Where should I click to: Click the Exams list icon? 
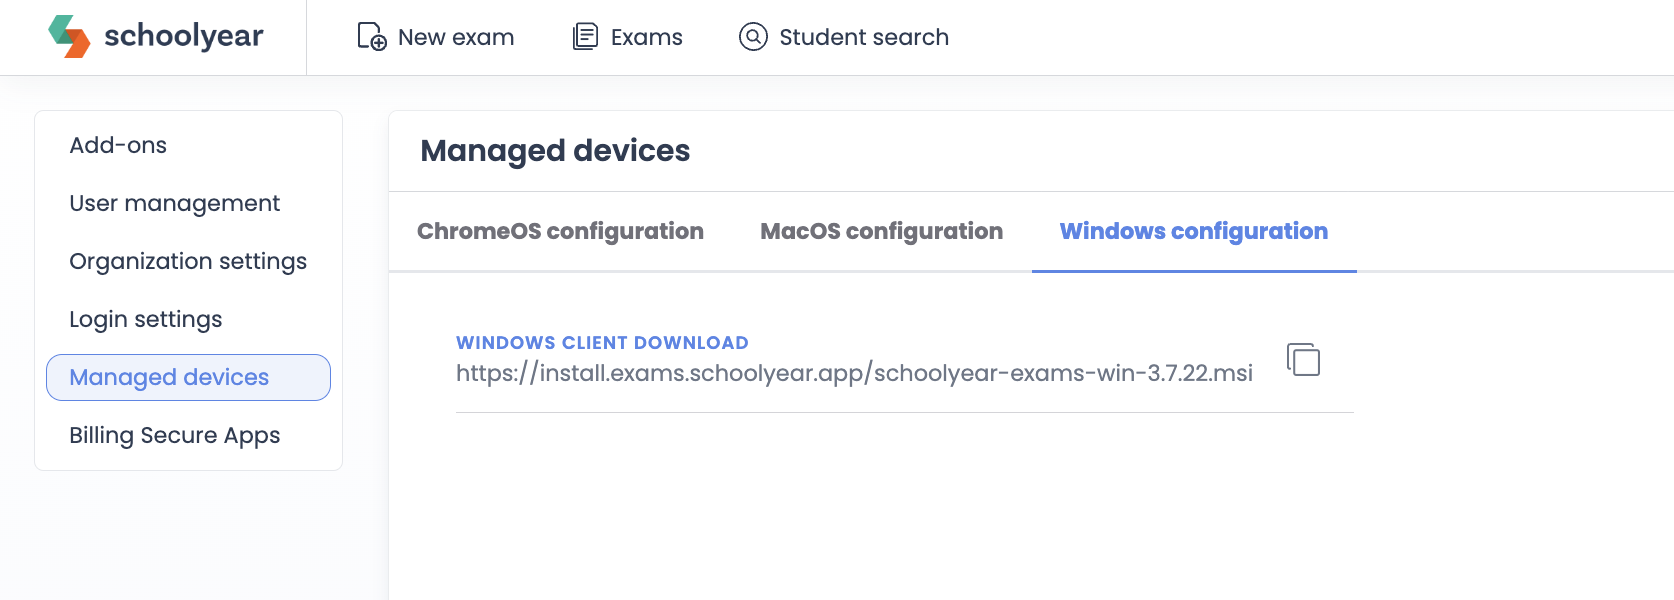585,37
